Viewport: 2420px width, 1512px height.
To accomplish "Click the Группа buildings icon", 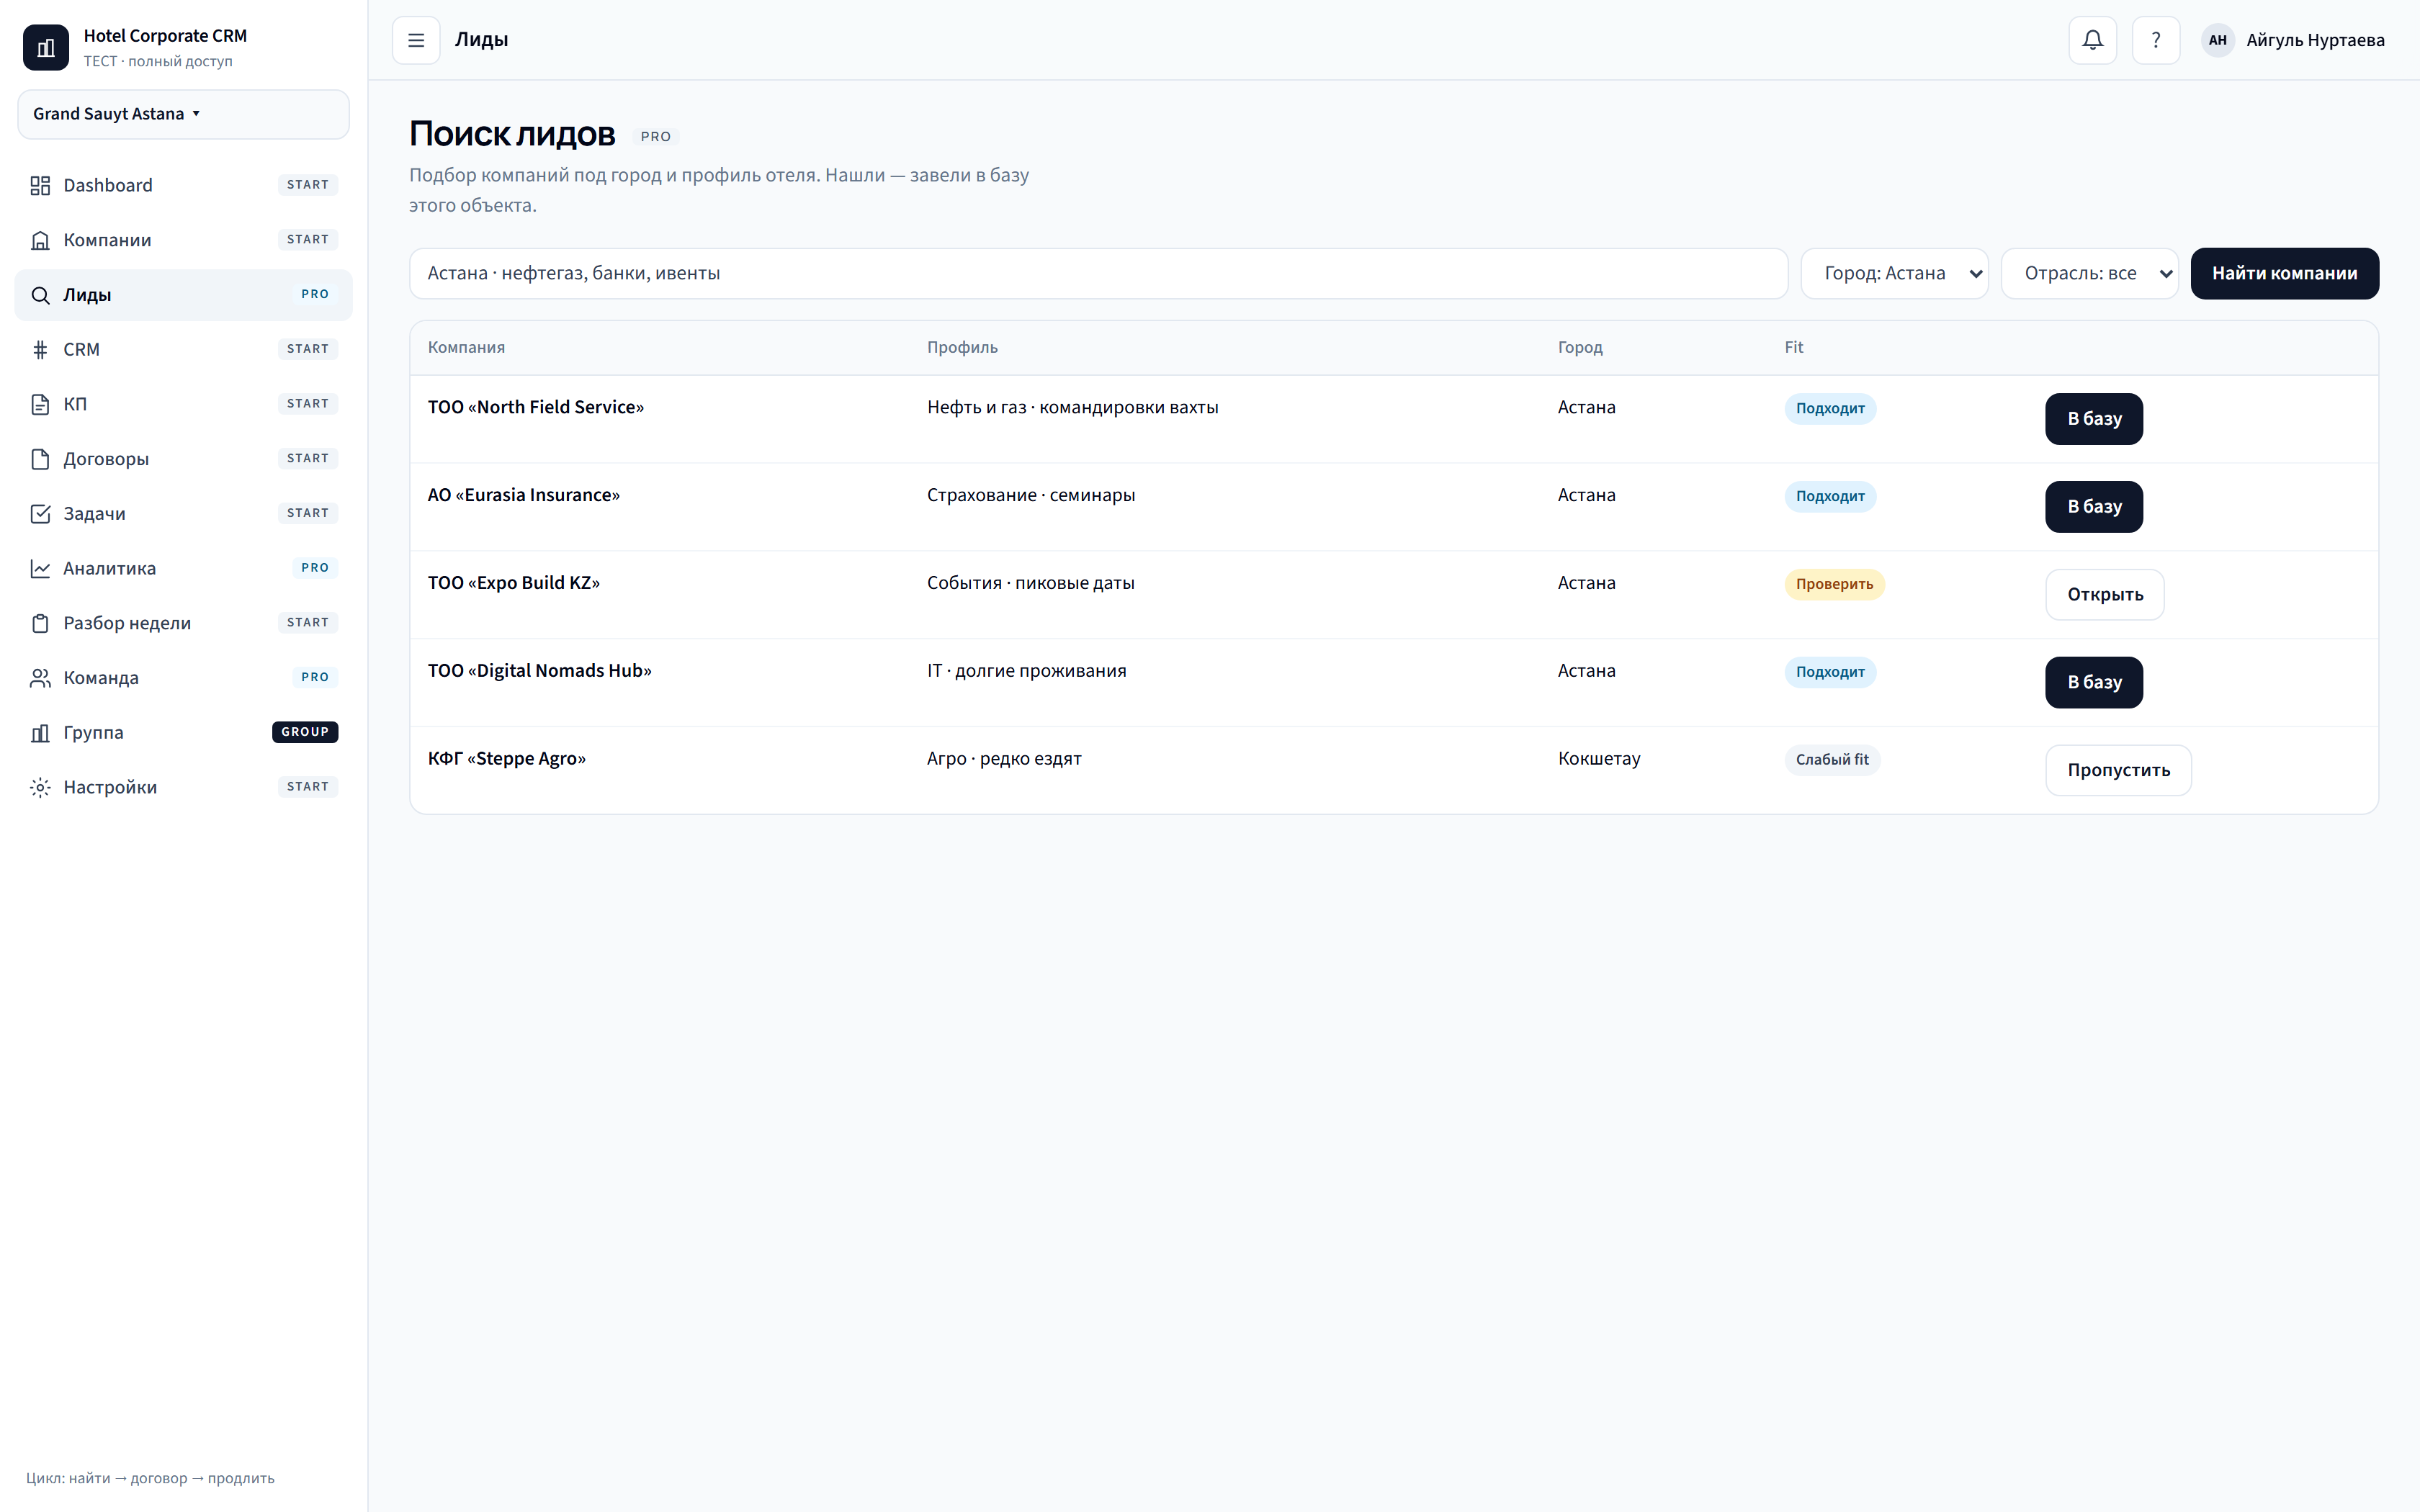I will coord(40,732).
